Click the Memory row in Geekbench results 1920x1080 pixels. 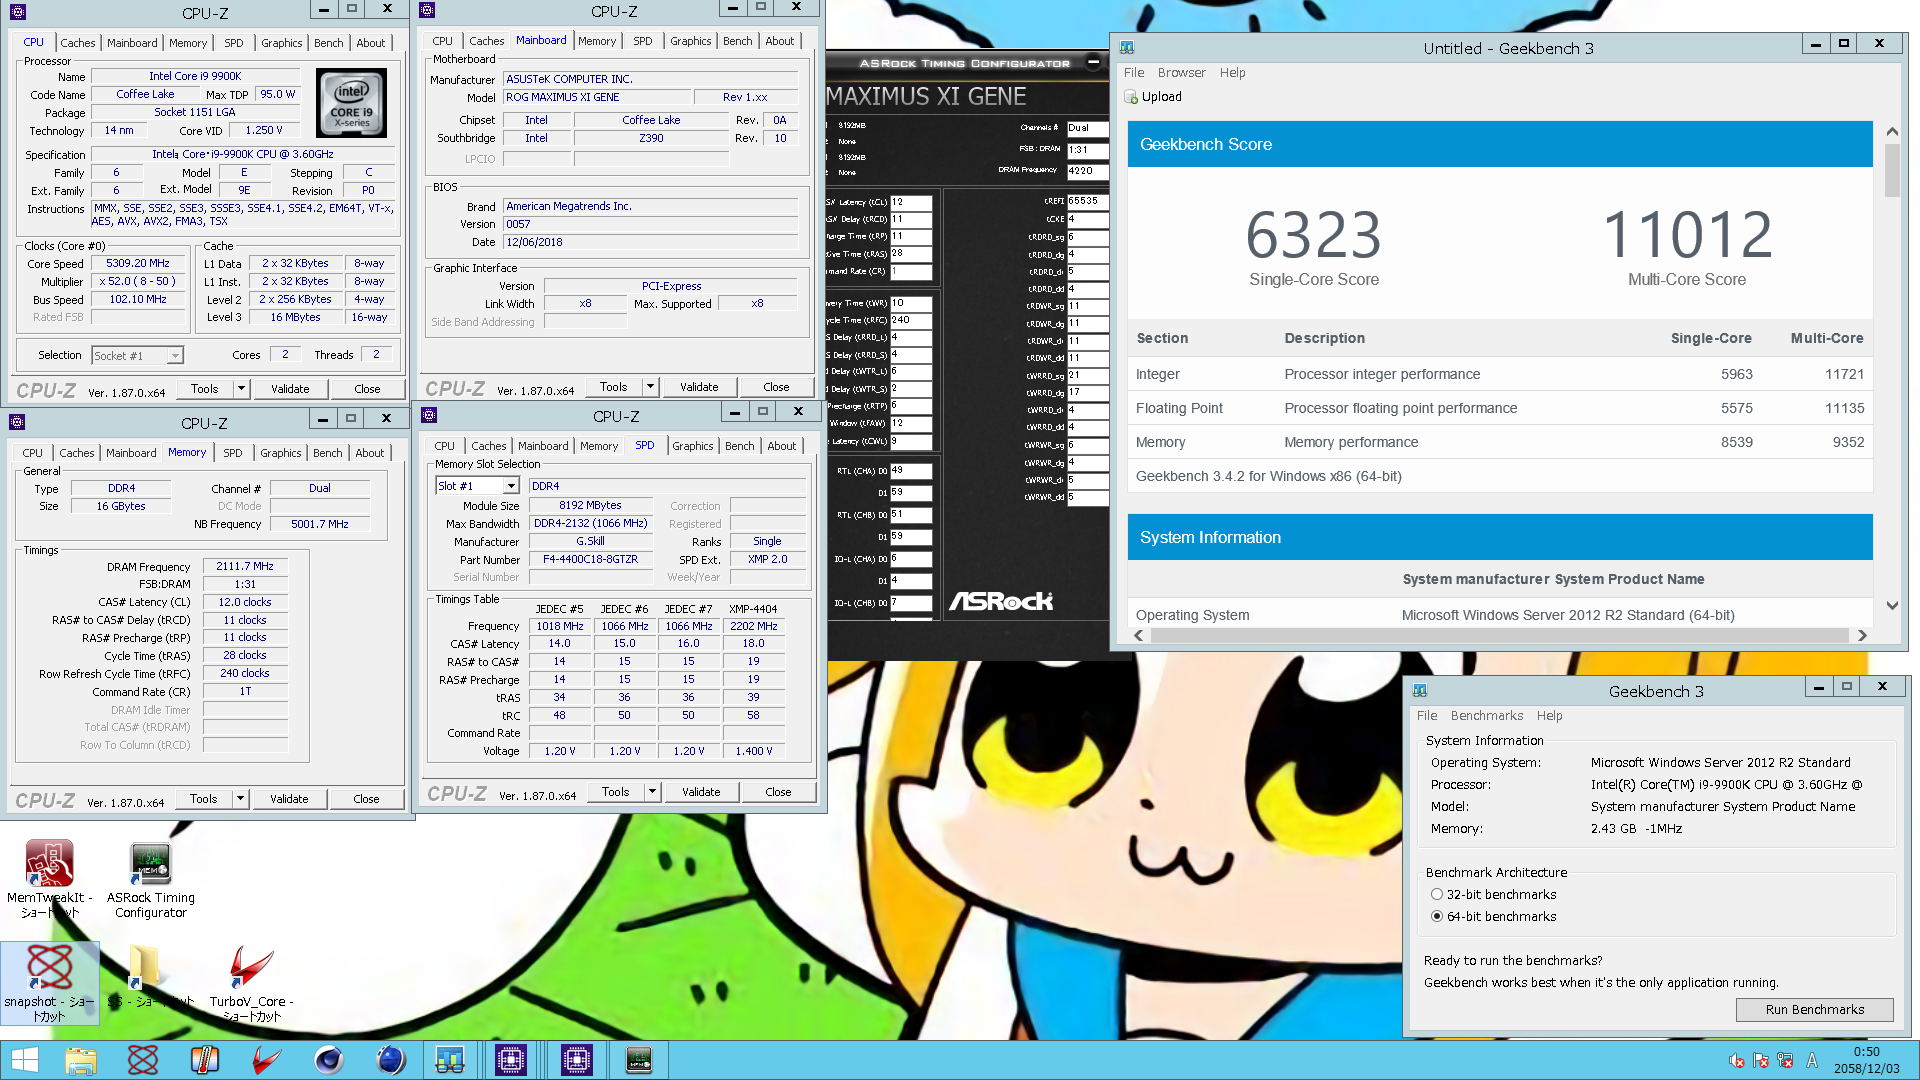(x=1500, y=442)
